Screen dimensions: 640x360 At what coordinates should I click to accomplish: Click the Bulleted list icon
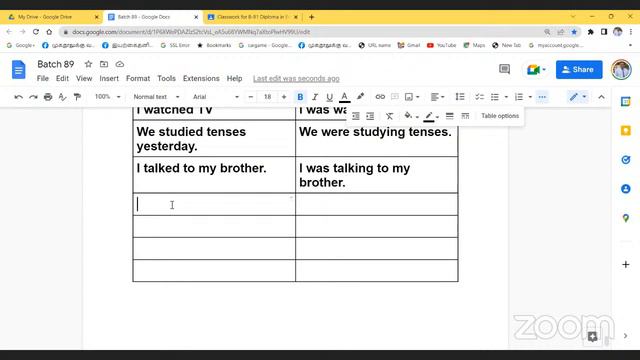coord(495,97)
